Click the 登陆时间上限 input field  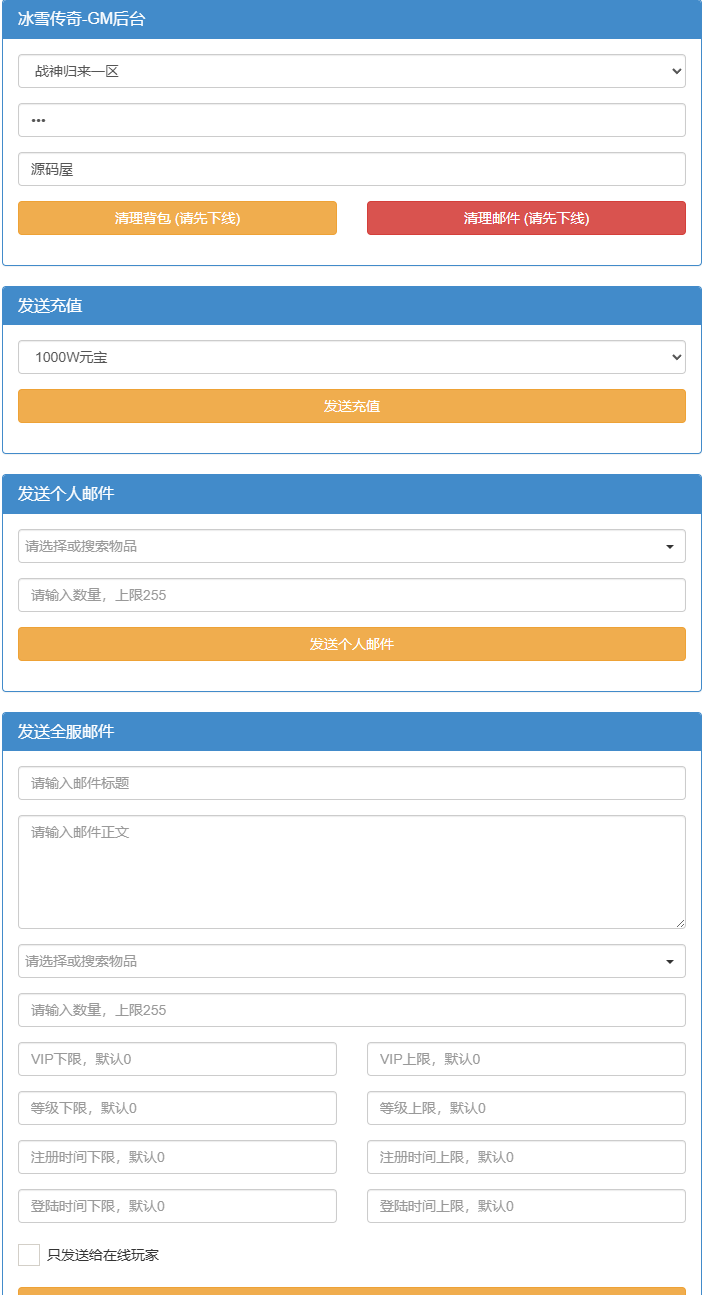click(x=526, y=1206)
